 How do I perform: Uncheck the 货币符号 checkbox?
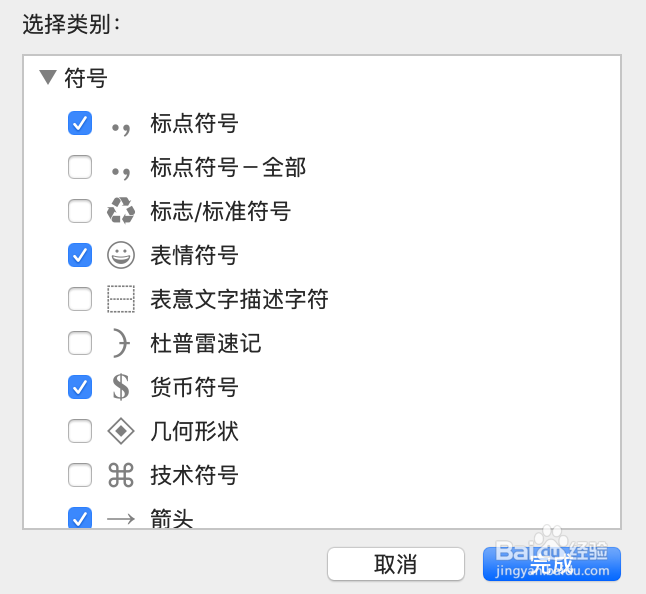click(x=80, y=387)
